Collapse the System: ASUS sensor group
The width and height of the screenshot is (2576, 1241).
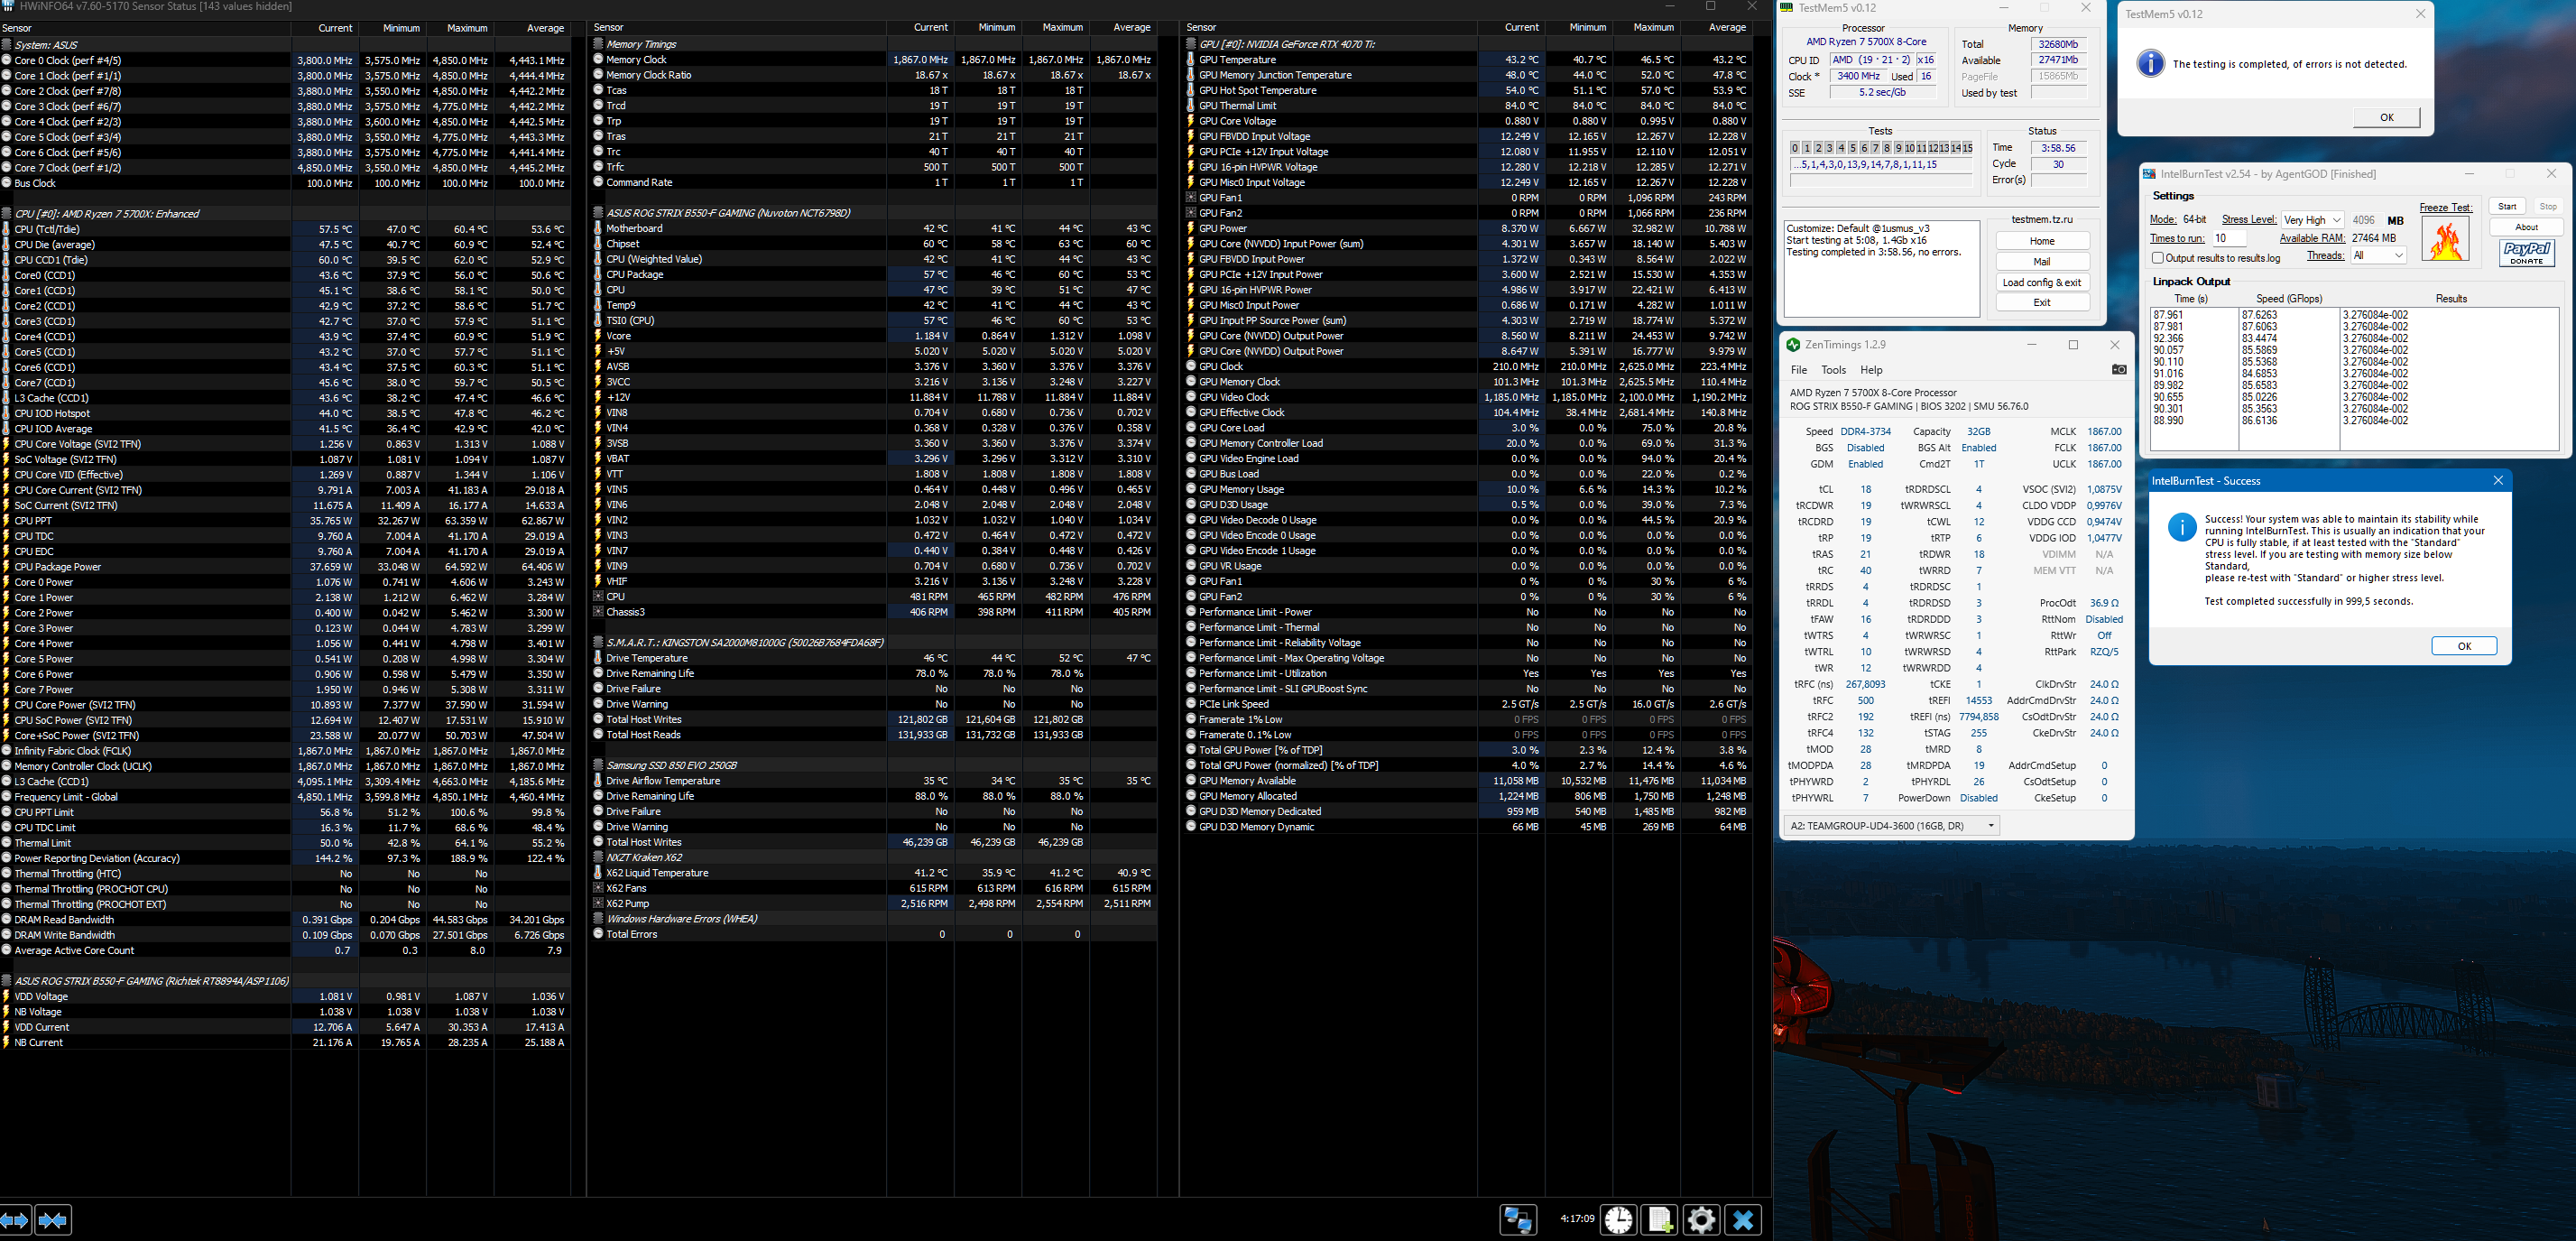[x=7, y=45]
